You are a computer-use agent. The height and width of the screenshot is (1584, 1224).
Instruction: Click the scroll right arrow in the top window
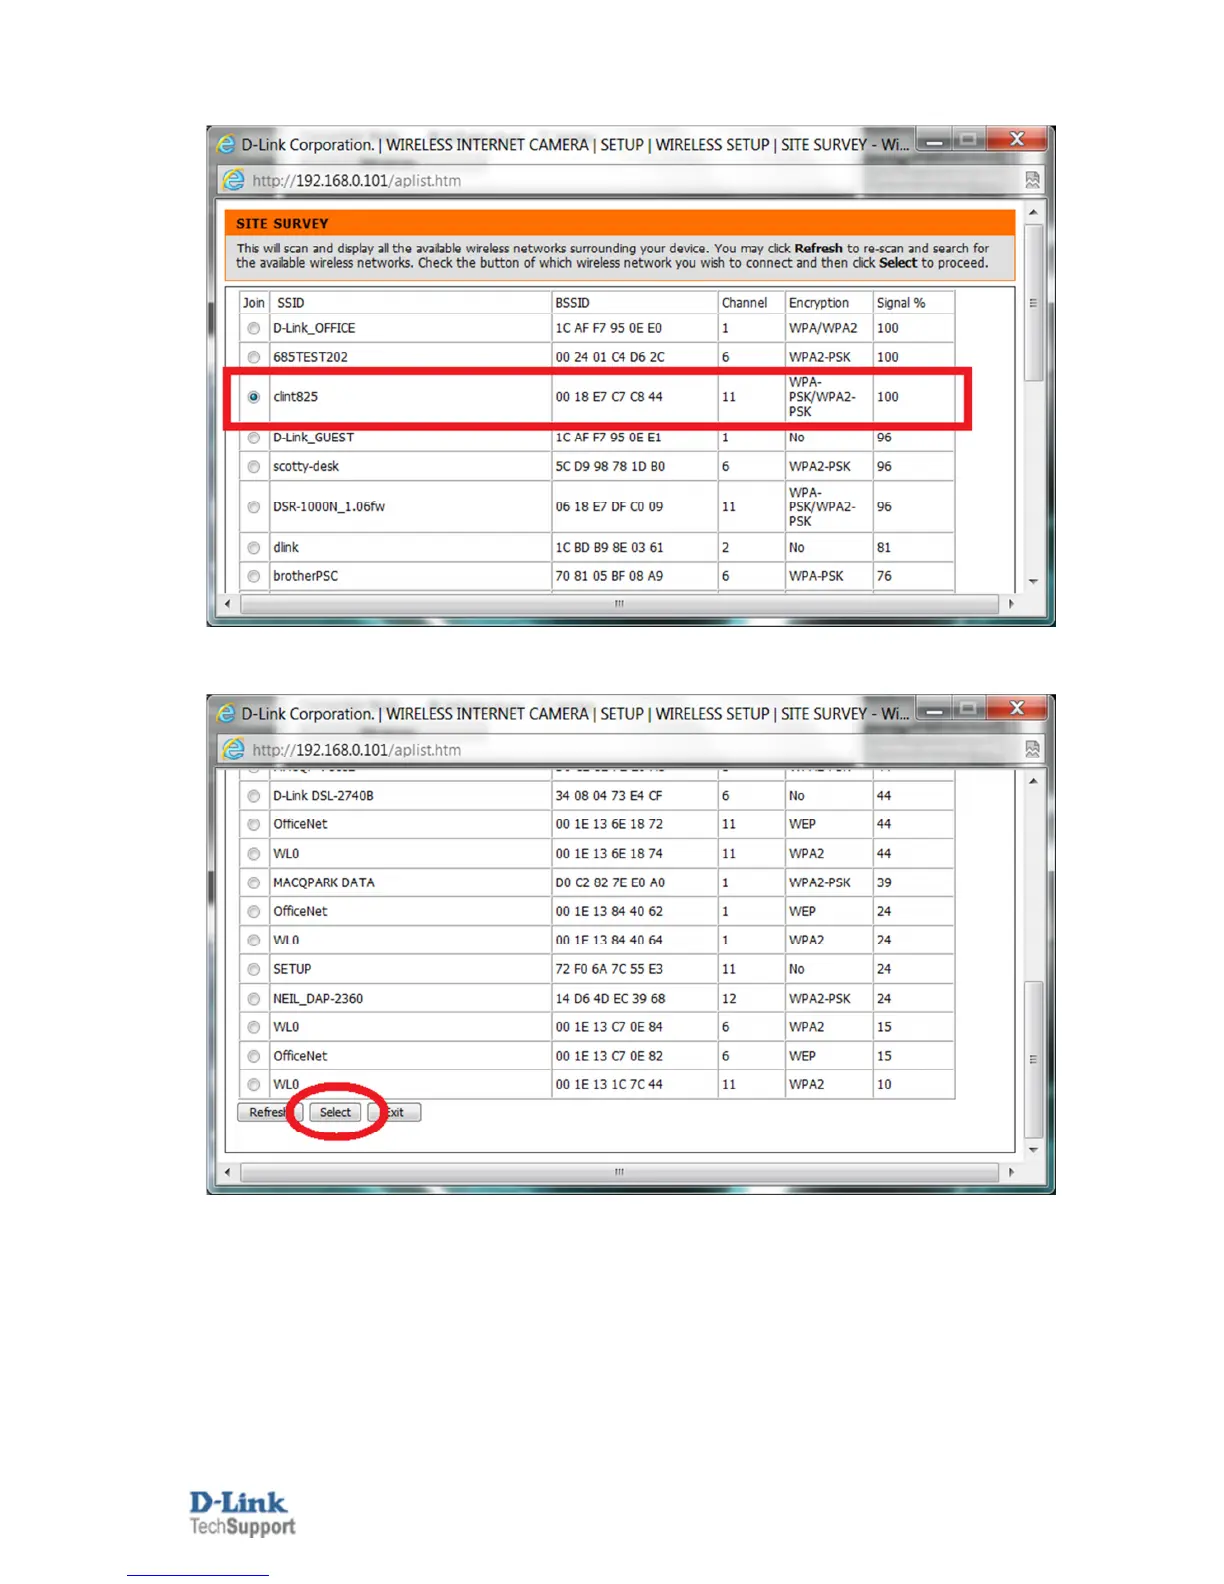click(x=1011, y=604)
